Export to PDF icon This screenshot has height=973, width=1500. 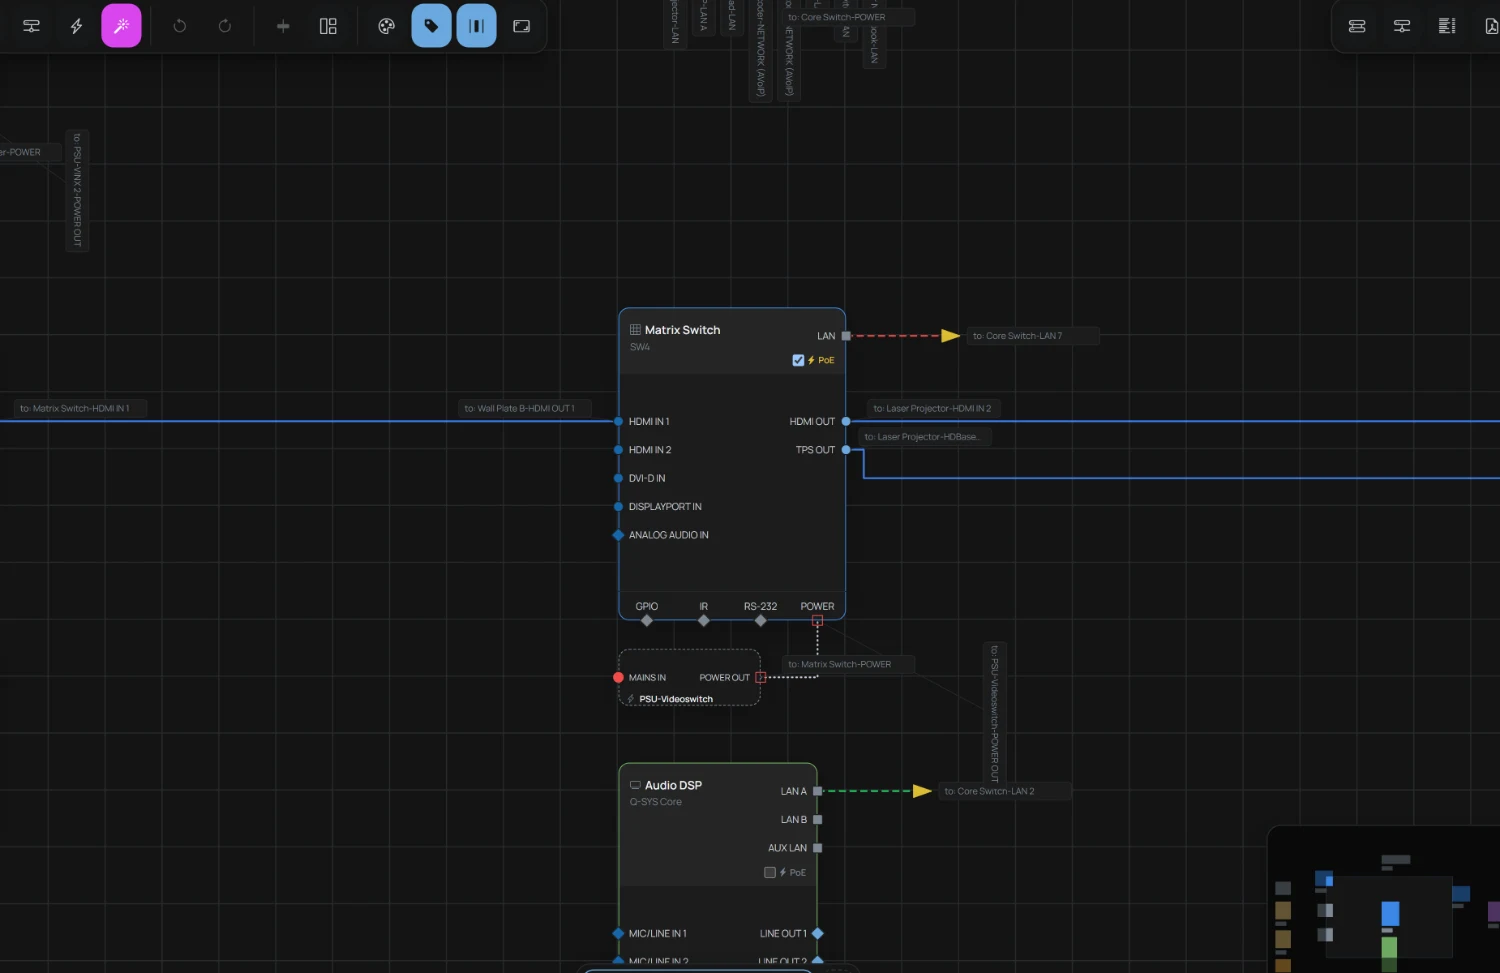tap(1490, 26)
